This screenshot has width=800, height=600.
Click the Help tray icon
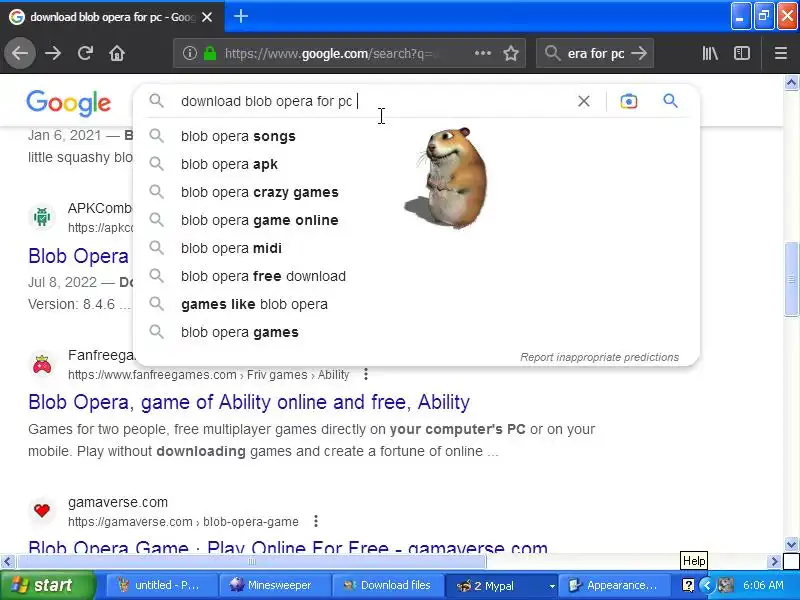(688, 585)
